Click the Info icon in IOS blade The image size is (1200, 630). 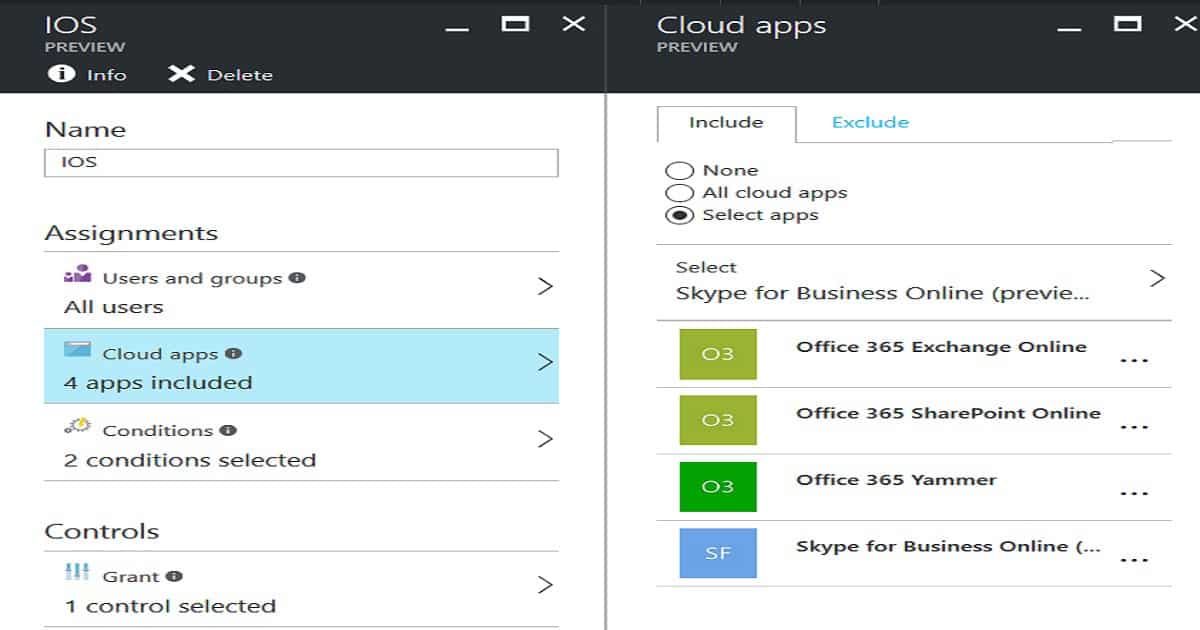click(61, 74)
